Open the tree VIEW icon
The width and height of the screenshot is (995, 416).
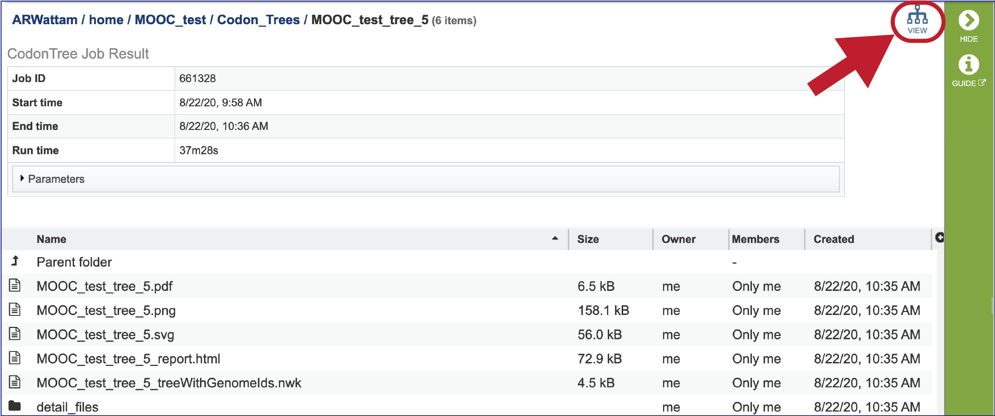[917, 20]
